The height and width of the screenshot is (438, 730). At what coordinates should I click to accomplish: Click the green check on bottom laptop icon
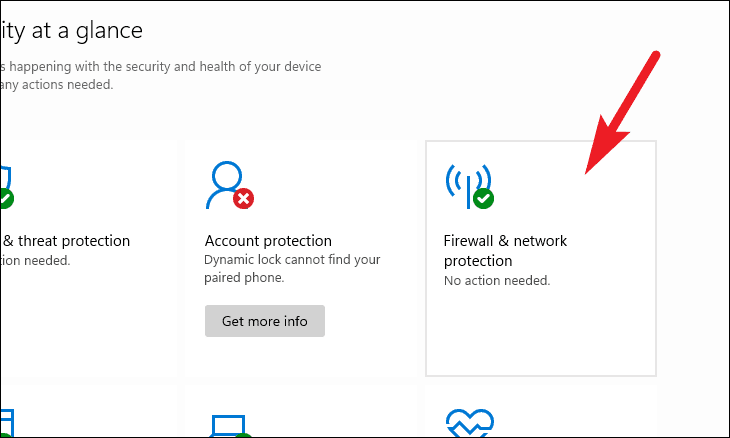click(x=244, y=432)
